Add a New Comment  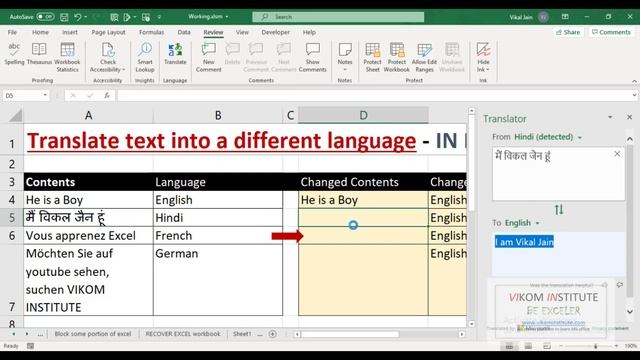click(209, 57)
